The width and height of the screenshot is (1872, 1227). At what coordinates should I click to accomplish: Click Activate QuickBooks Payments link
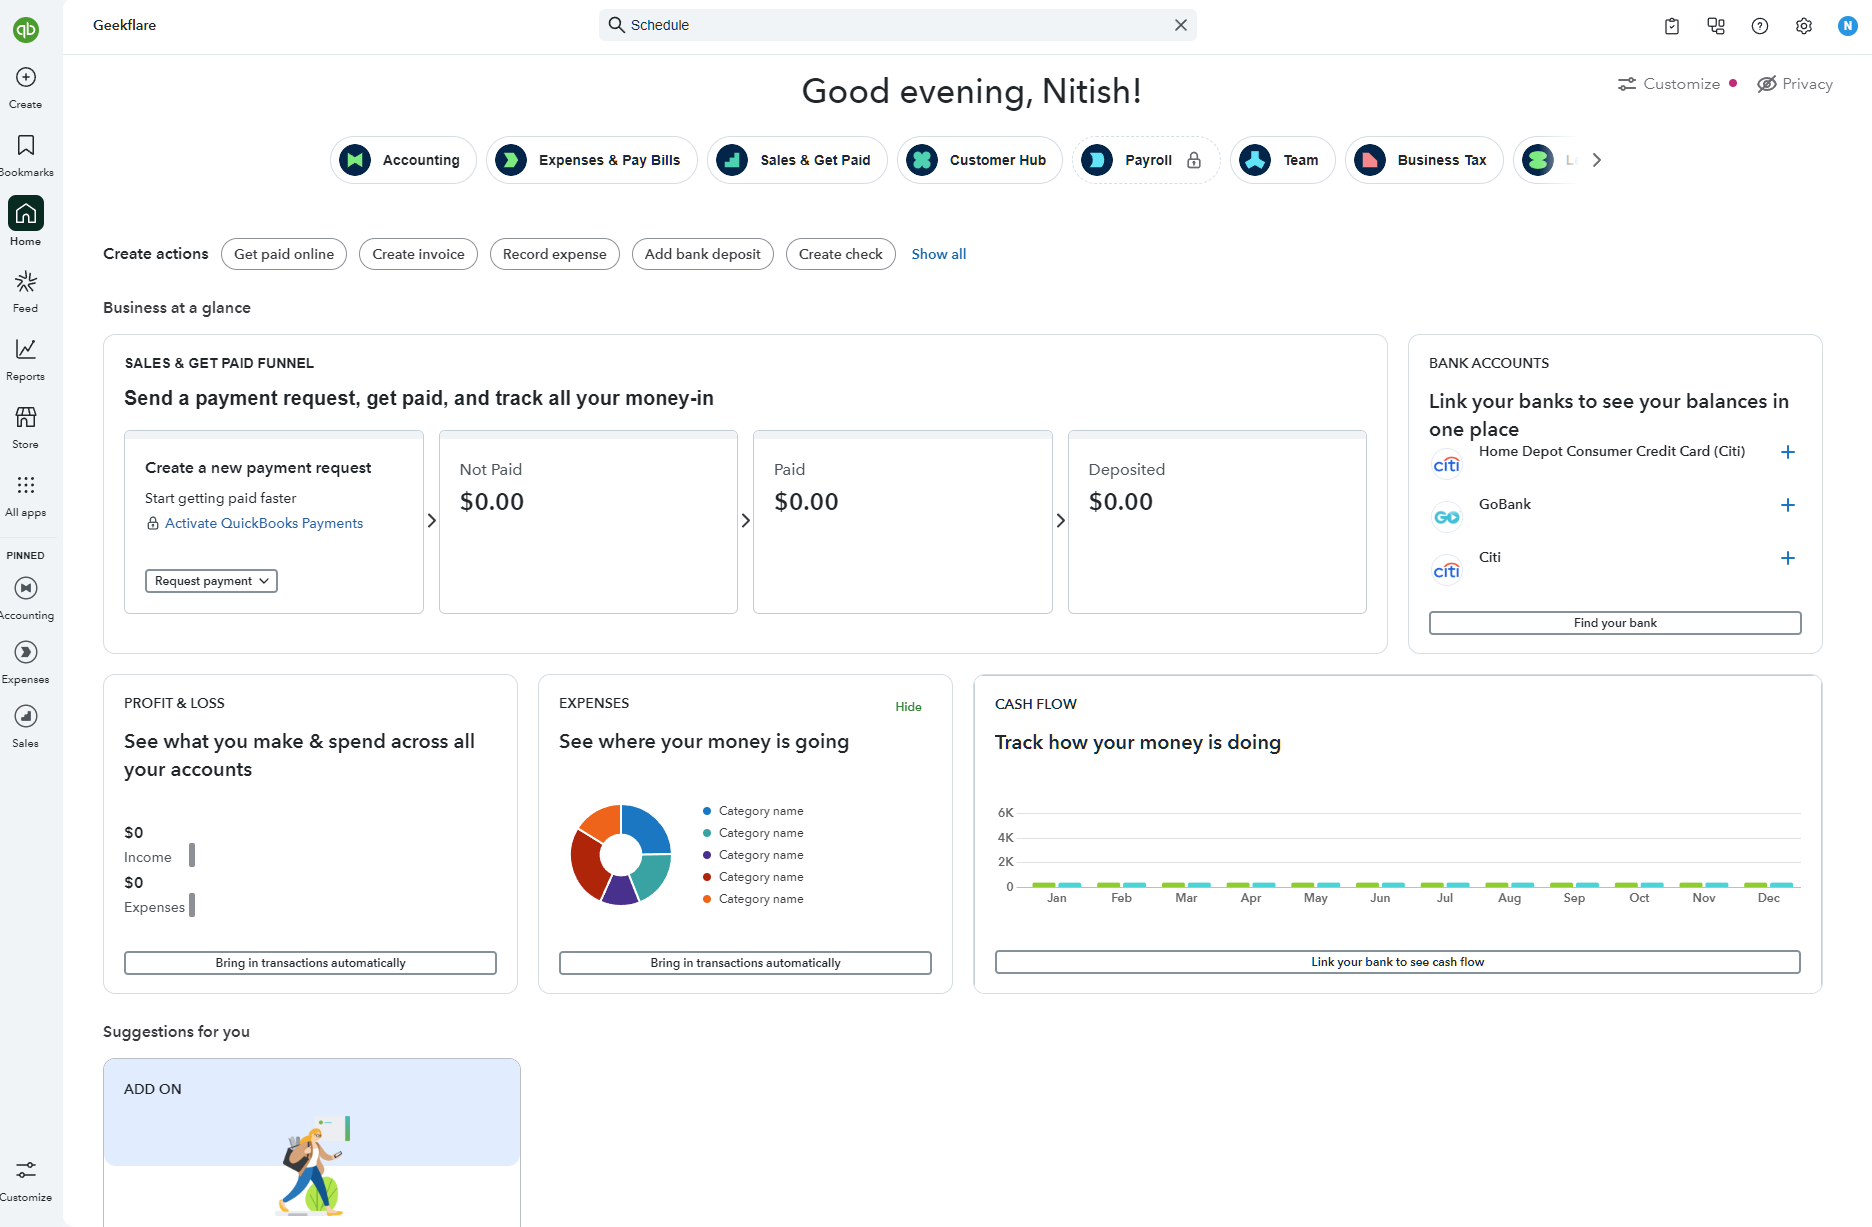pos(264,523)
